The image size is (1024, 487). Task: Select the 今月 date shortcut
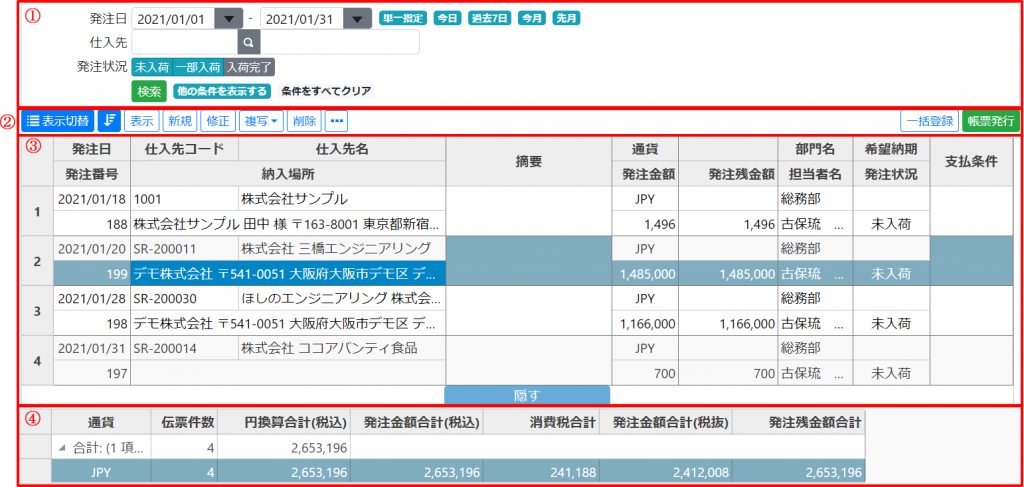click(x=531, y=19)
